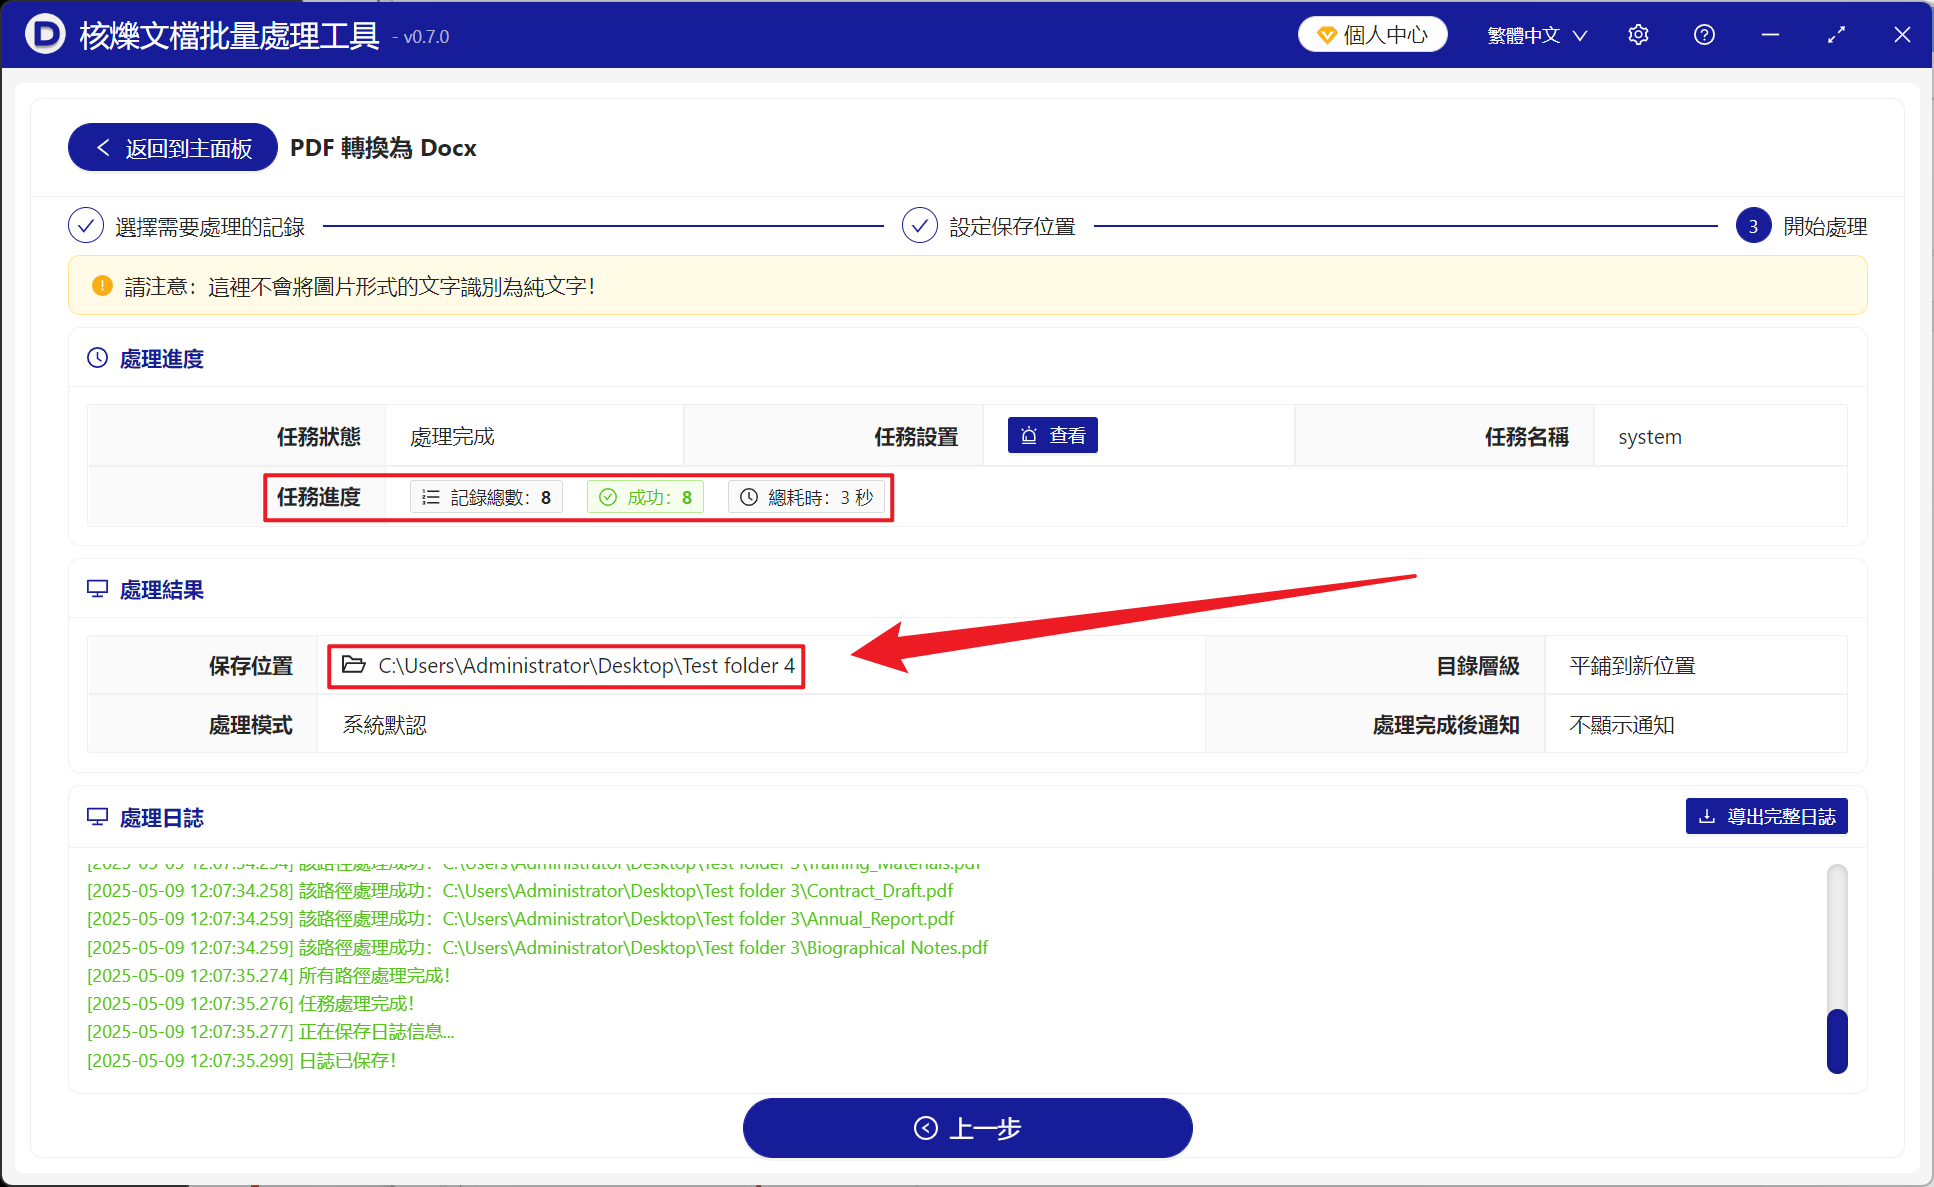The height and width of the screenshot is (1187, 1934).
Task: Click 導出完整日誌 export button
Action: 1766,816
